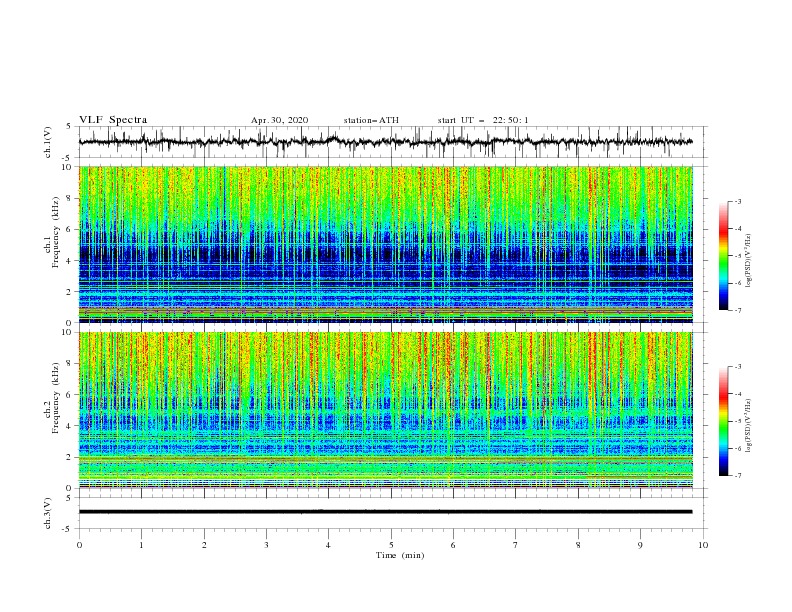Screen dimensions: 792x612
Task: Click time-axis tick label "1" under the plots
Action: pos(141,545)
